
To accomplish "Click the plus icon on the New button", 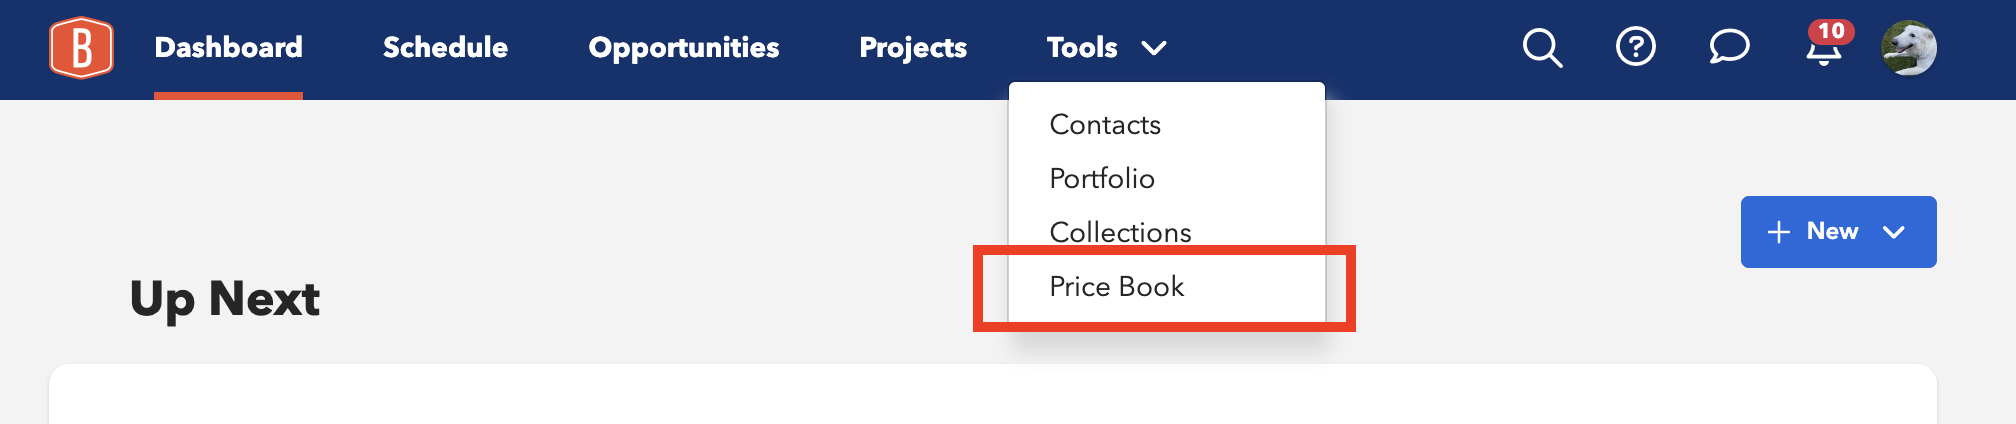I will [x=1778, y=232].
